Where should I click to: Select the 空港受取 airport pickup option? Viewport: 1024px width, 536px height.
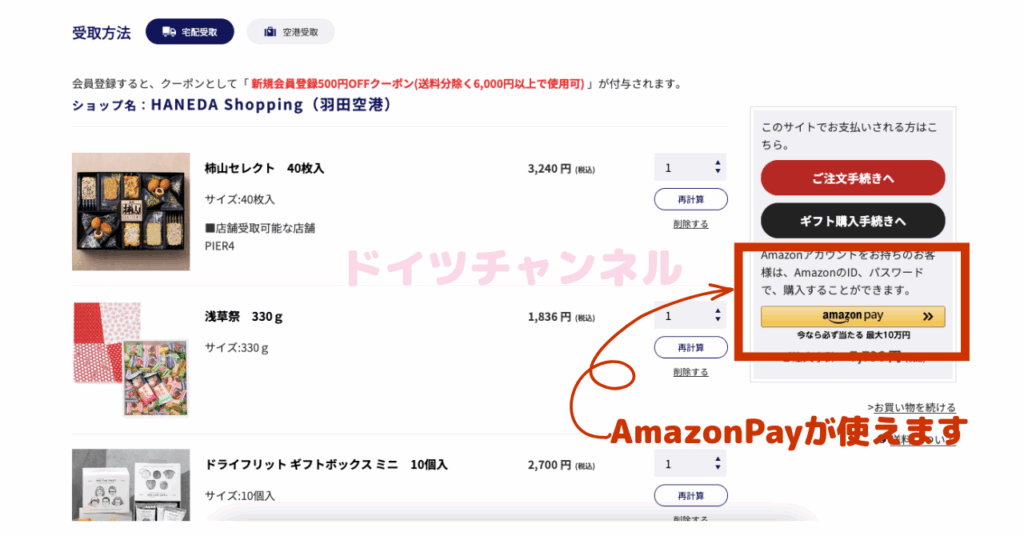tap(291, 31)
